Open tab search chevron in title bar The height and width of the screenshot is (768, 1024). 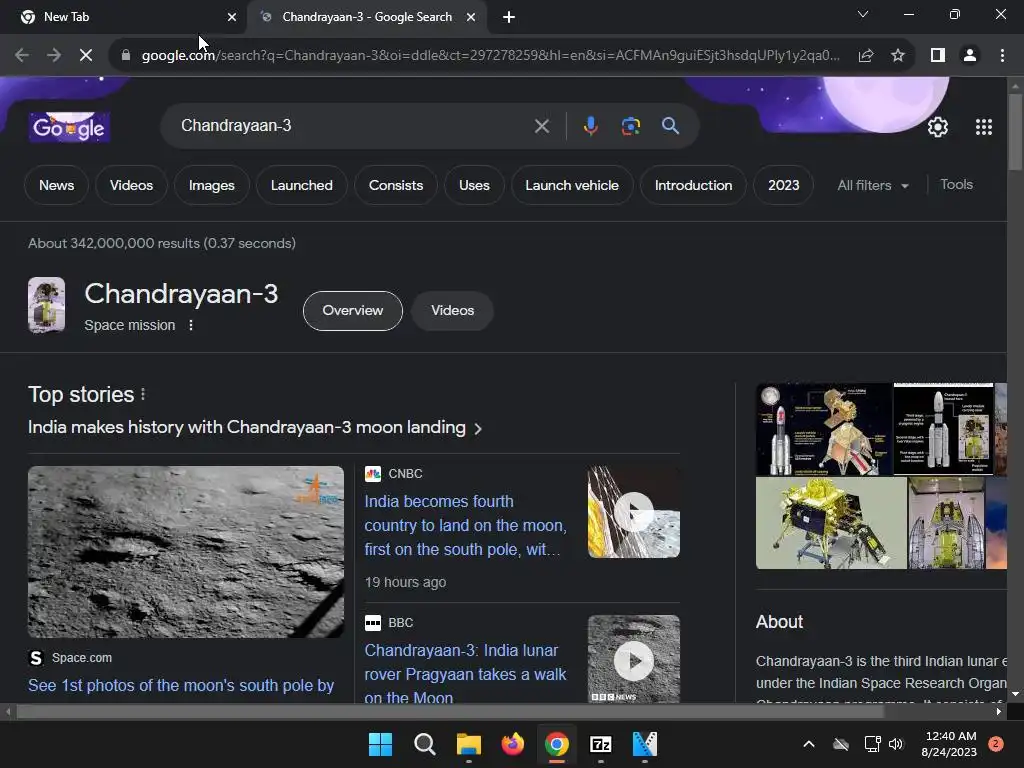[863, 14]
